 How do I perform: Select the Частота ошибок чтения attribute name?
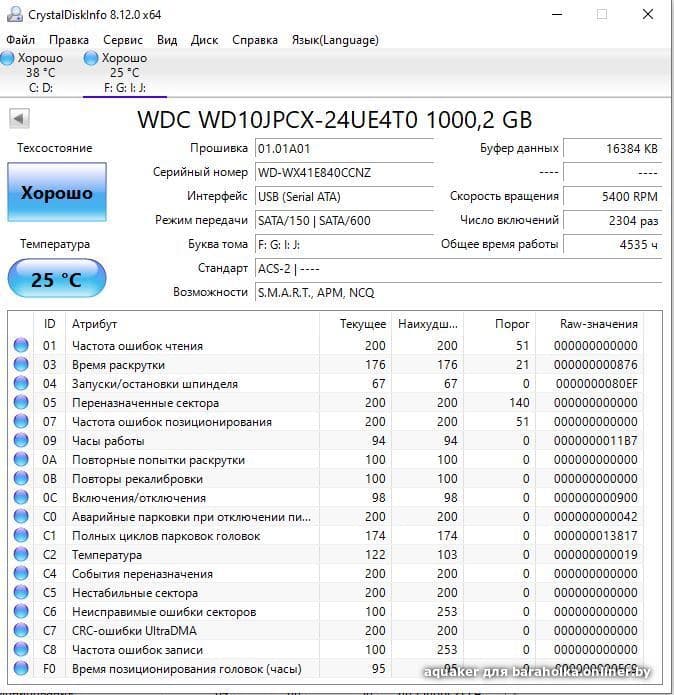(137, 346)
